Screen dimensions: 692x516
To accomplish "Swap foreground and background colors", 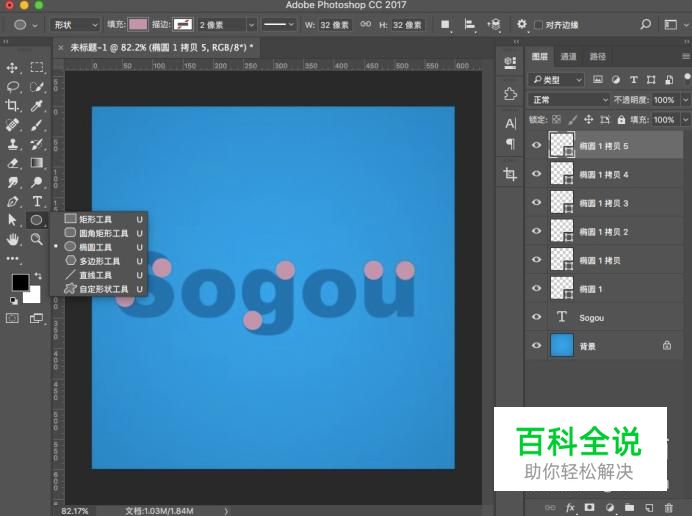I will pyautogui.click(x=38, y=276).
